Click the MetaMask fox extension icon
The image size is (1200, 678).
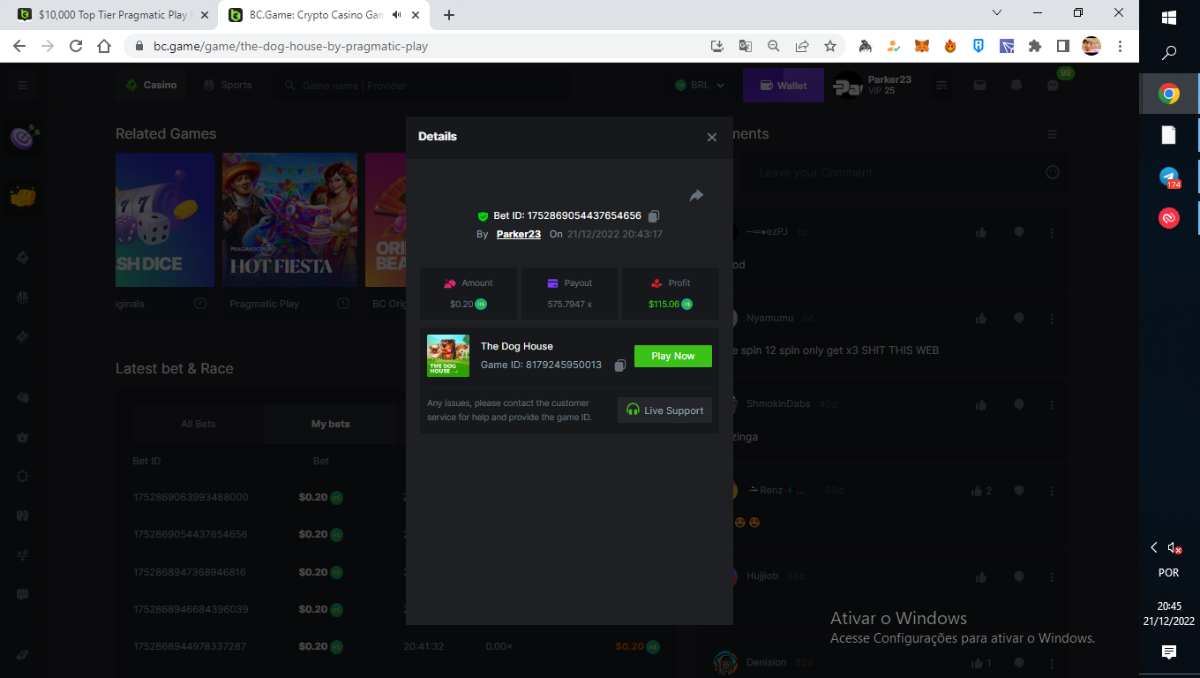(x=922, y=46)
